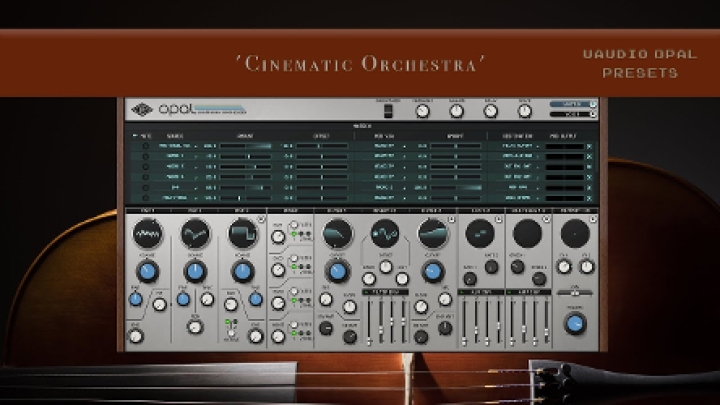Open the destination dropdown in the third matrix row
Image resolution: width=720 pixels, height=405 pixels.
pos(519,167)
